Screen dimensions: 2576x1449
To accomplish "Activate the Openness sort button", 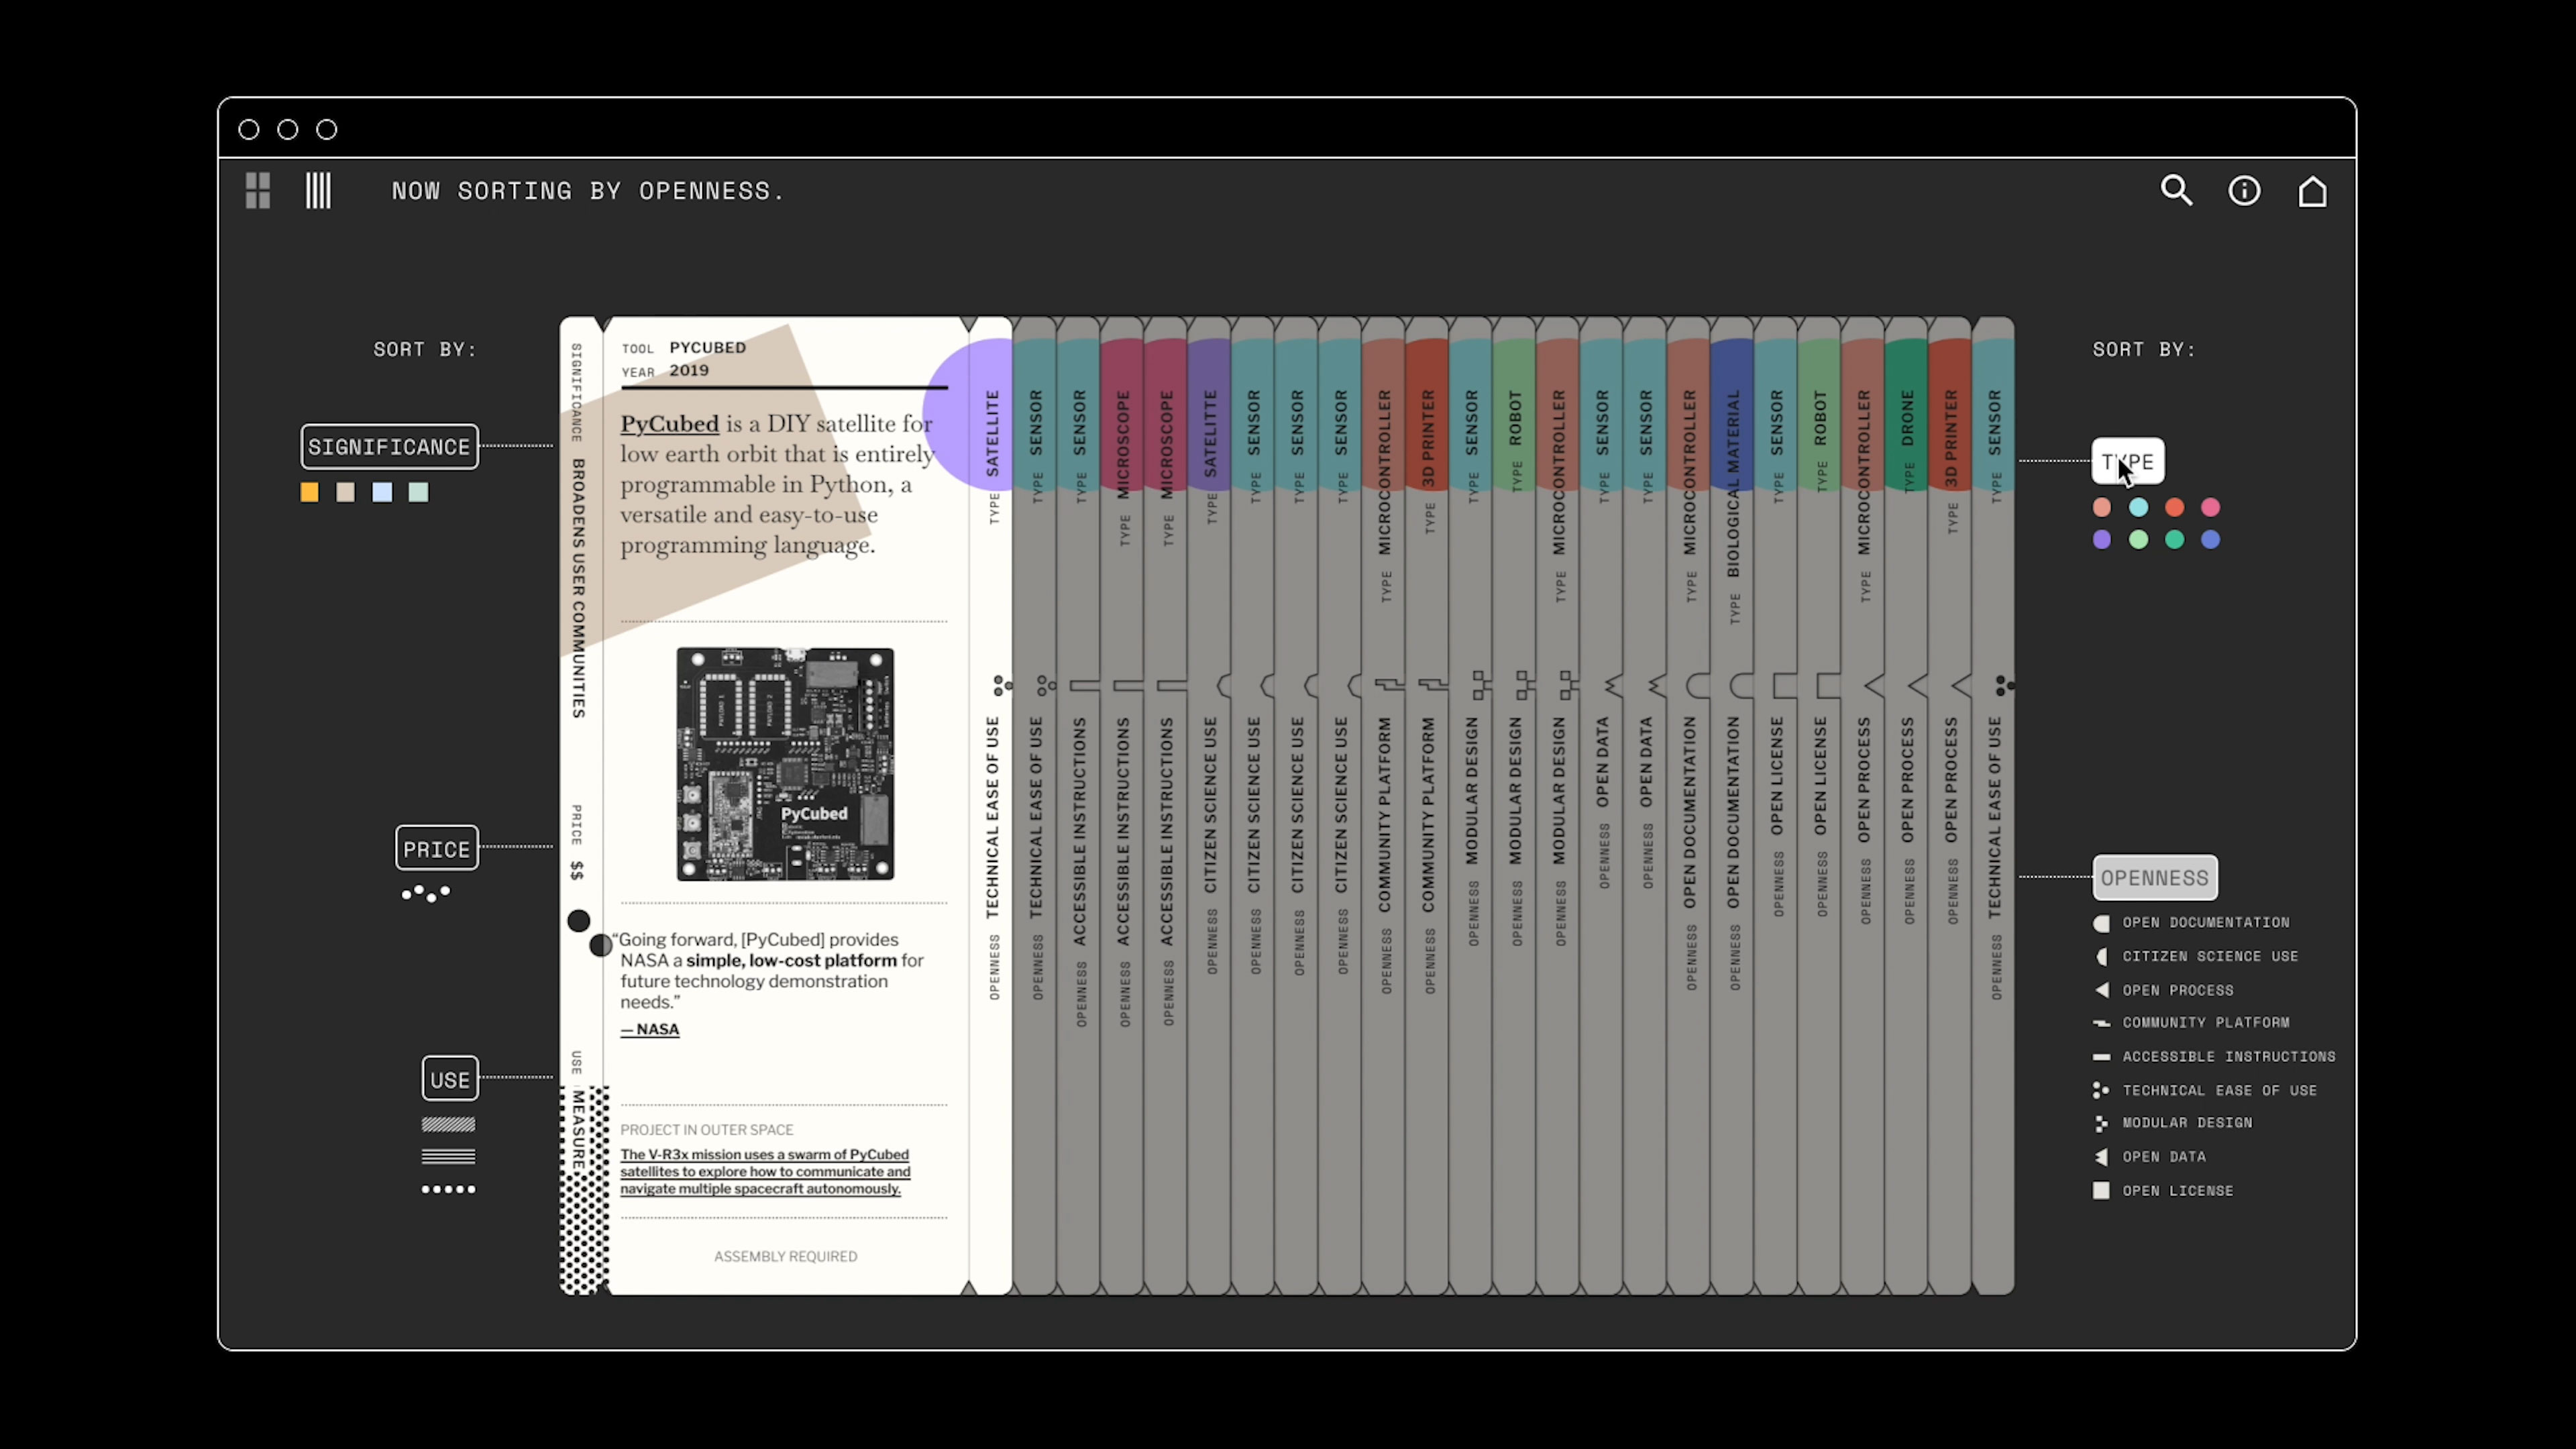I will point(2155,878).
